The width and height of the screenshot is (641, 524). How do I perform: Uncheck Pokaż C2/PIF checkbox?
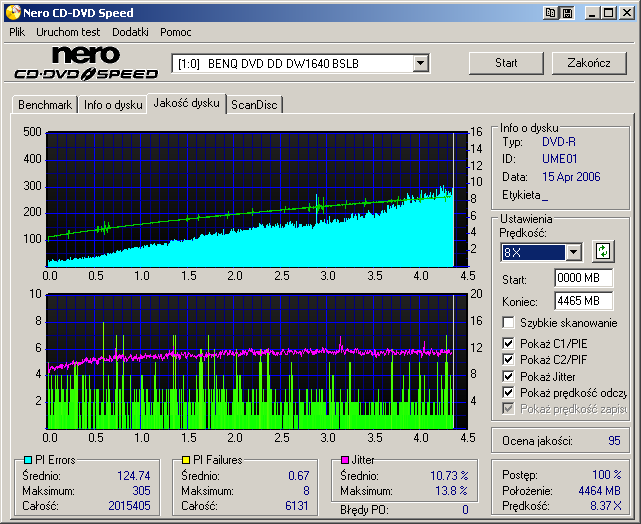(x=508, y=360)
